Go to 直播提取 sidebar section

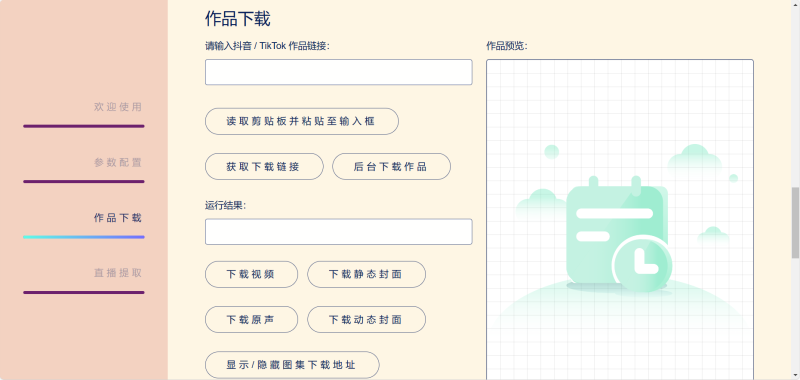click(118, 273)
